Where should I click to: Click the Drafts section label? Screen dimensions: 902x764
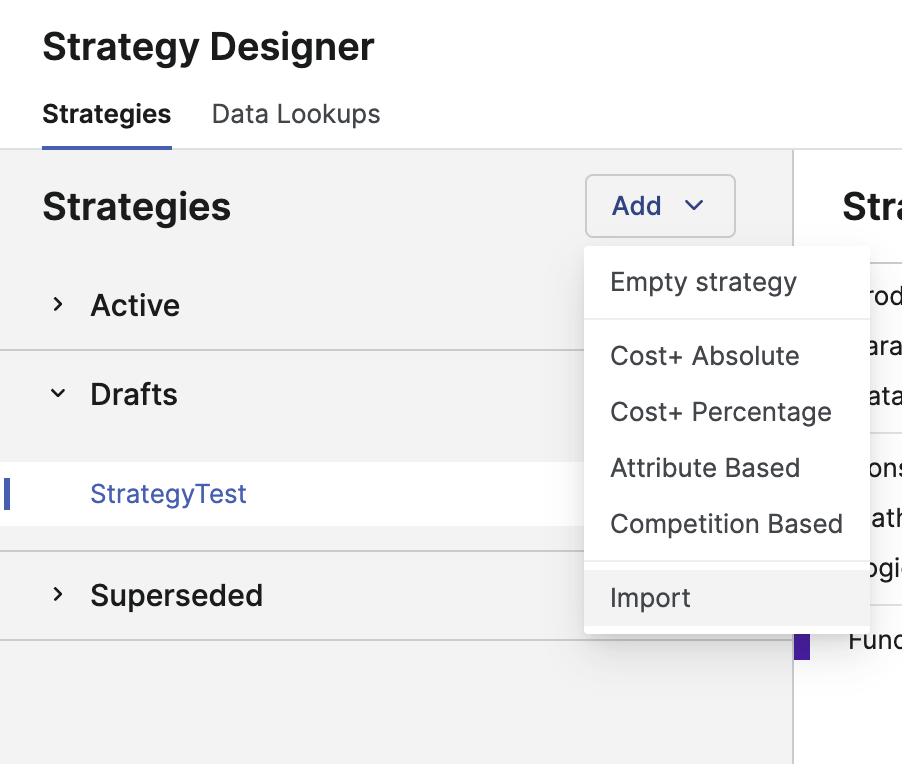click(x=134, y=394)
